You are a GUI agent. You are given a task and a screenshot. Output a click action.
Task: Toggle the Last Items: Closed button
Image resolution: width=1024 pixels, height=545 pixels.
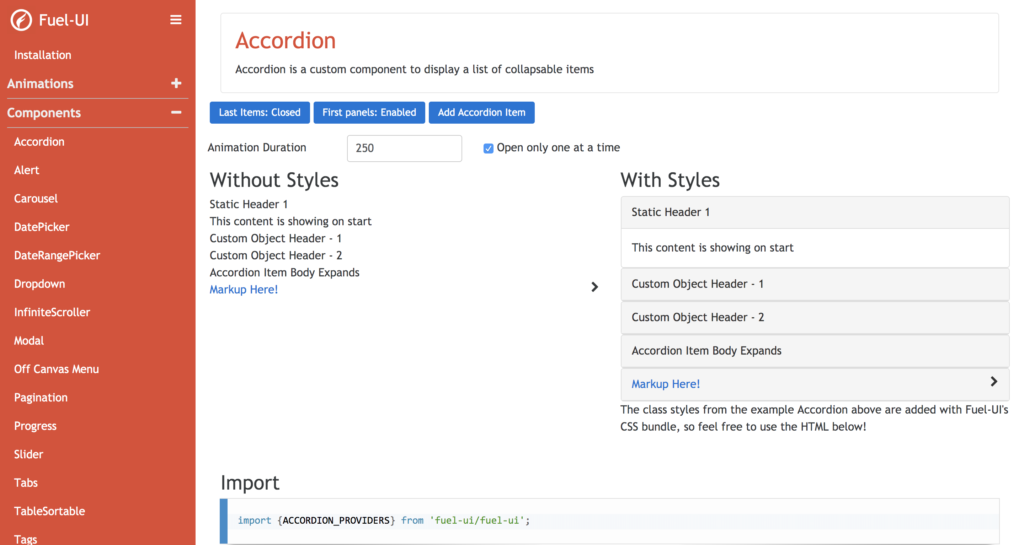tap(260, 113)
